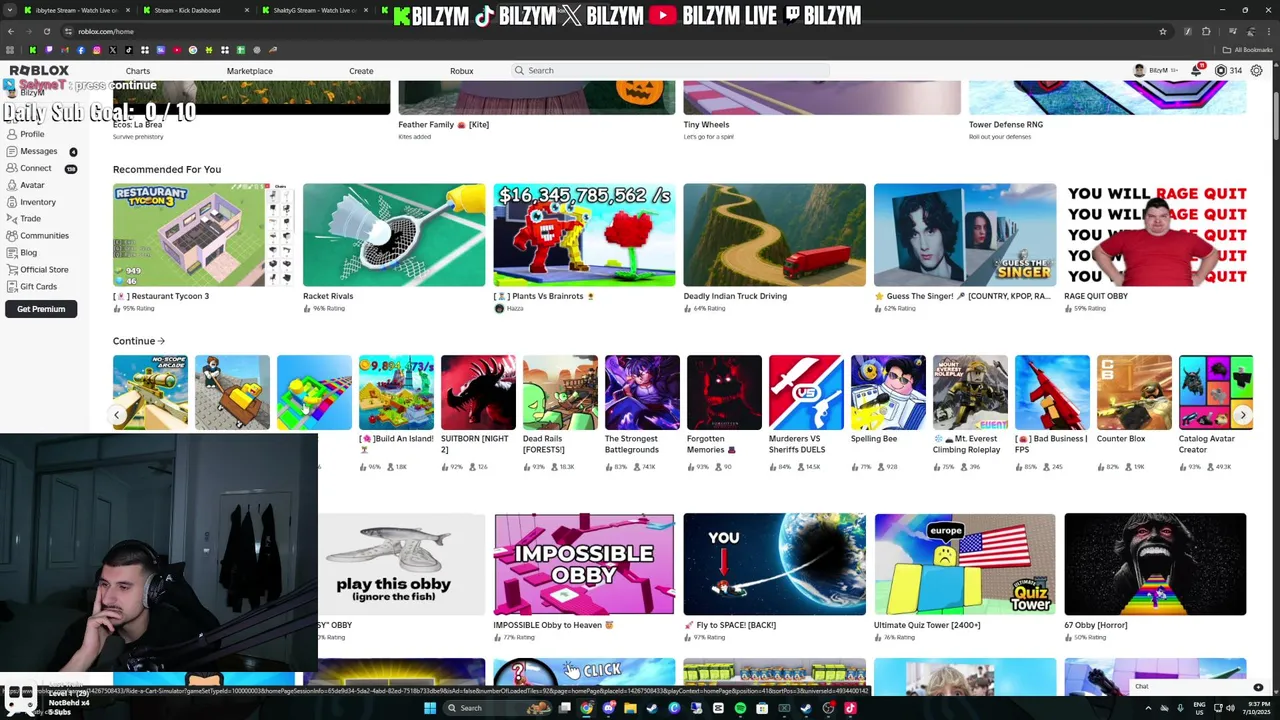This screenshot has height=720, width=1280.
Task: Open Connect in the left sidebar
Action: point(35,168)
